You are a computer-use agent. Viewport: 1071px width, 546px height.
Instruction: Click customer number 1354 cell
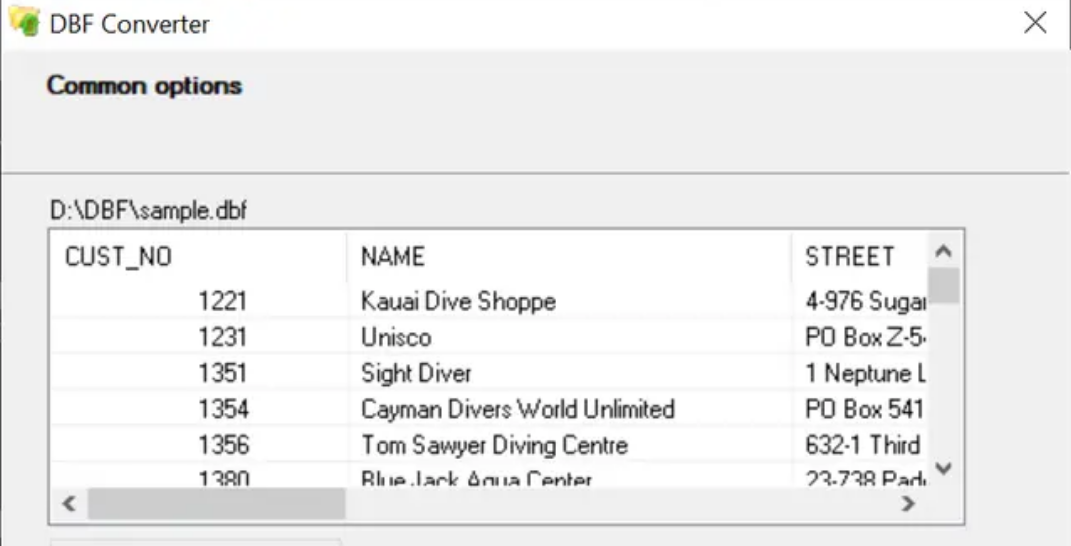click(222, 409)
